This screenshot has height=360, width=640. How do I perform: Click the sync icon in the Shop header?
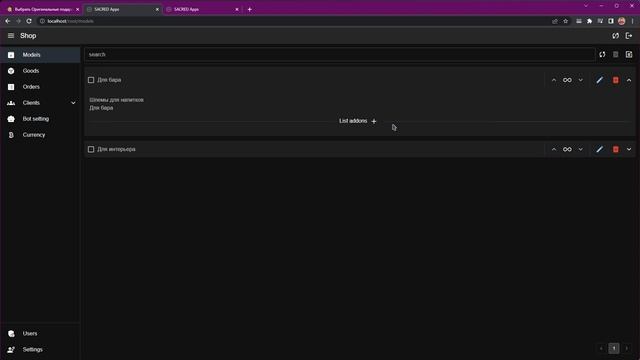coord(616,36)
